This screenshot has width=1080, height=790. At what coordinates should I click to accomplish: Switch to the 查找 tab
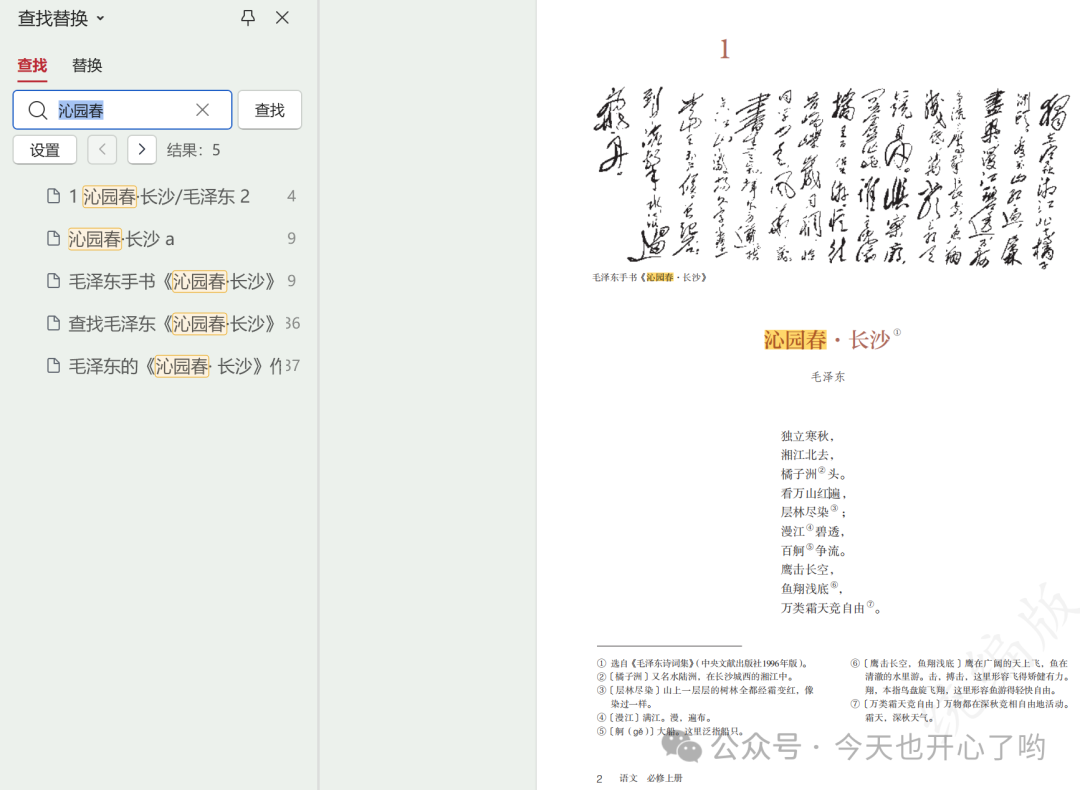[32, 65]
